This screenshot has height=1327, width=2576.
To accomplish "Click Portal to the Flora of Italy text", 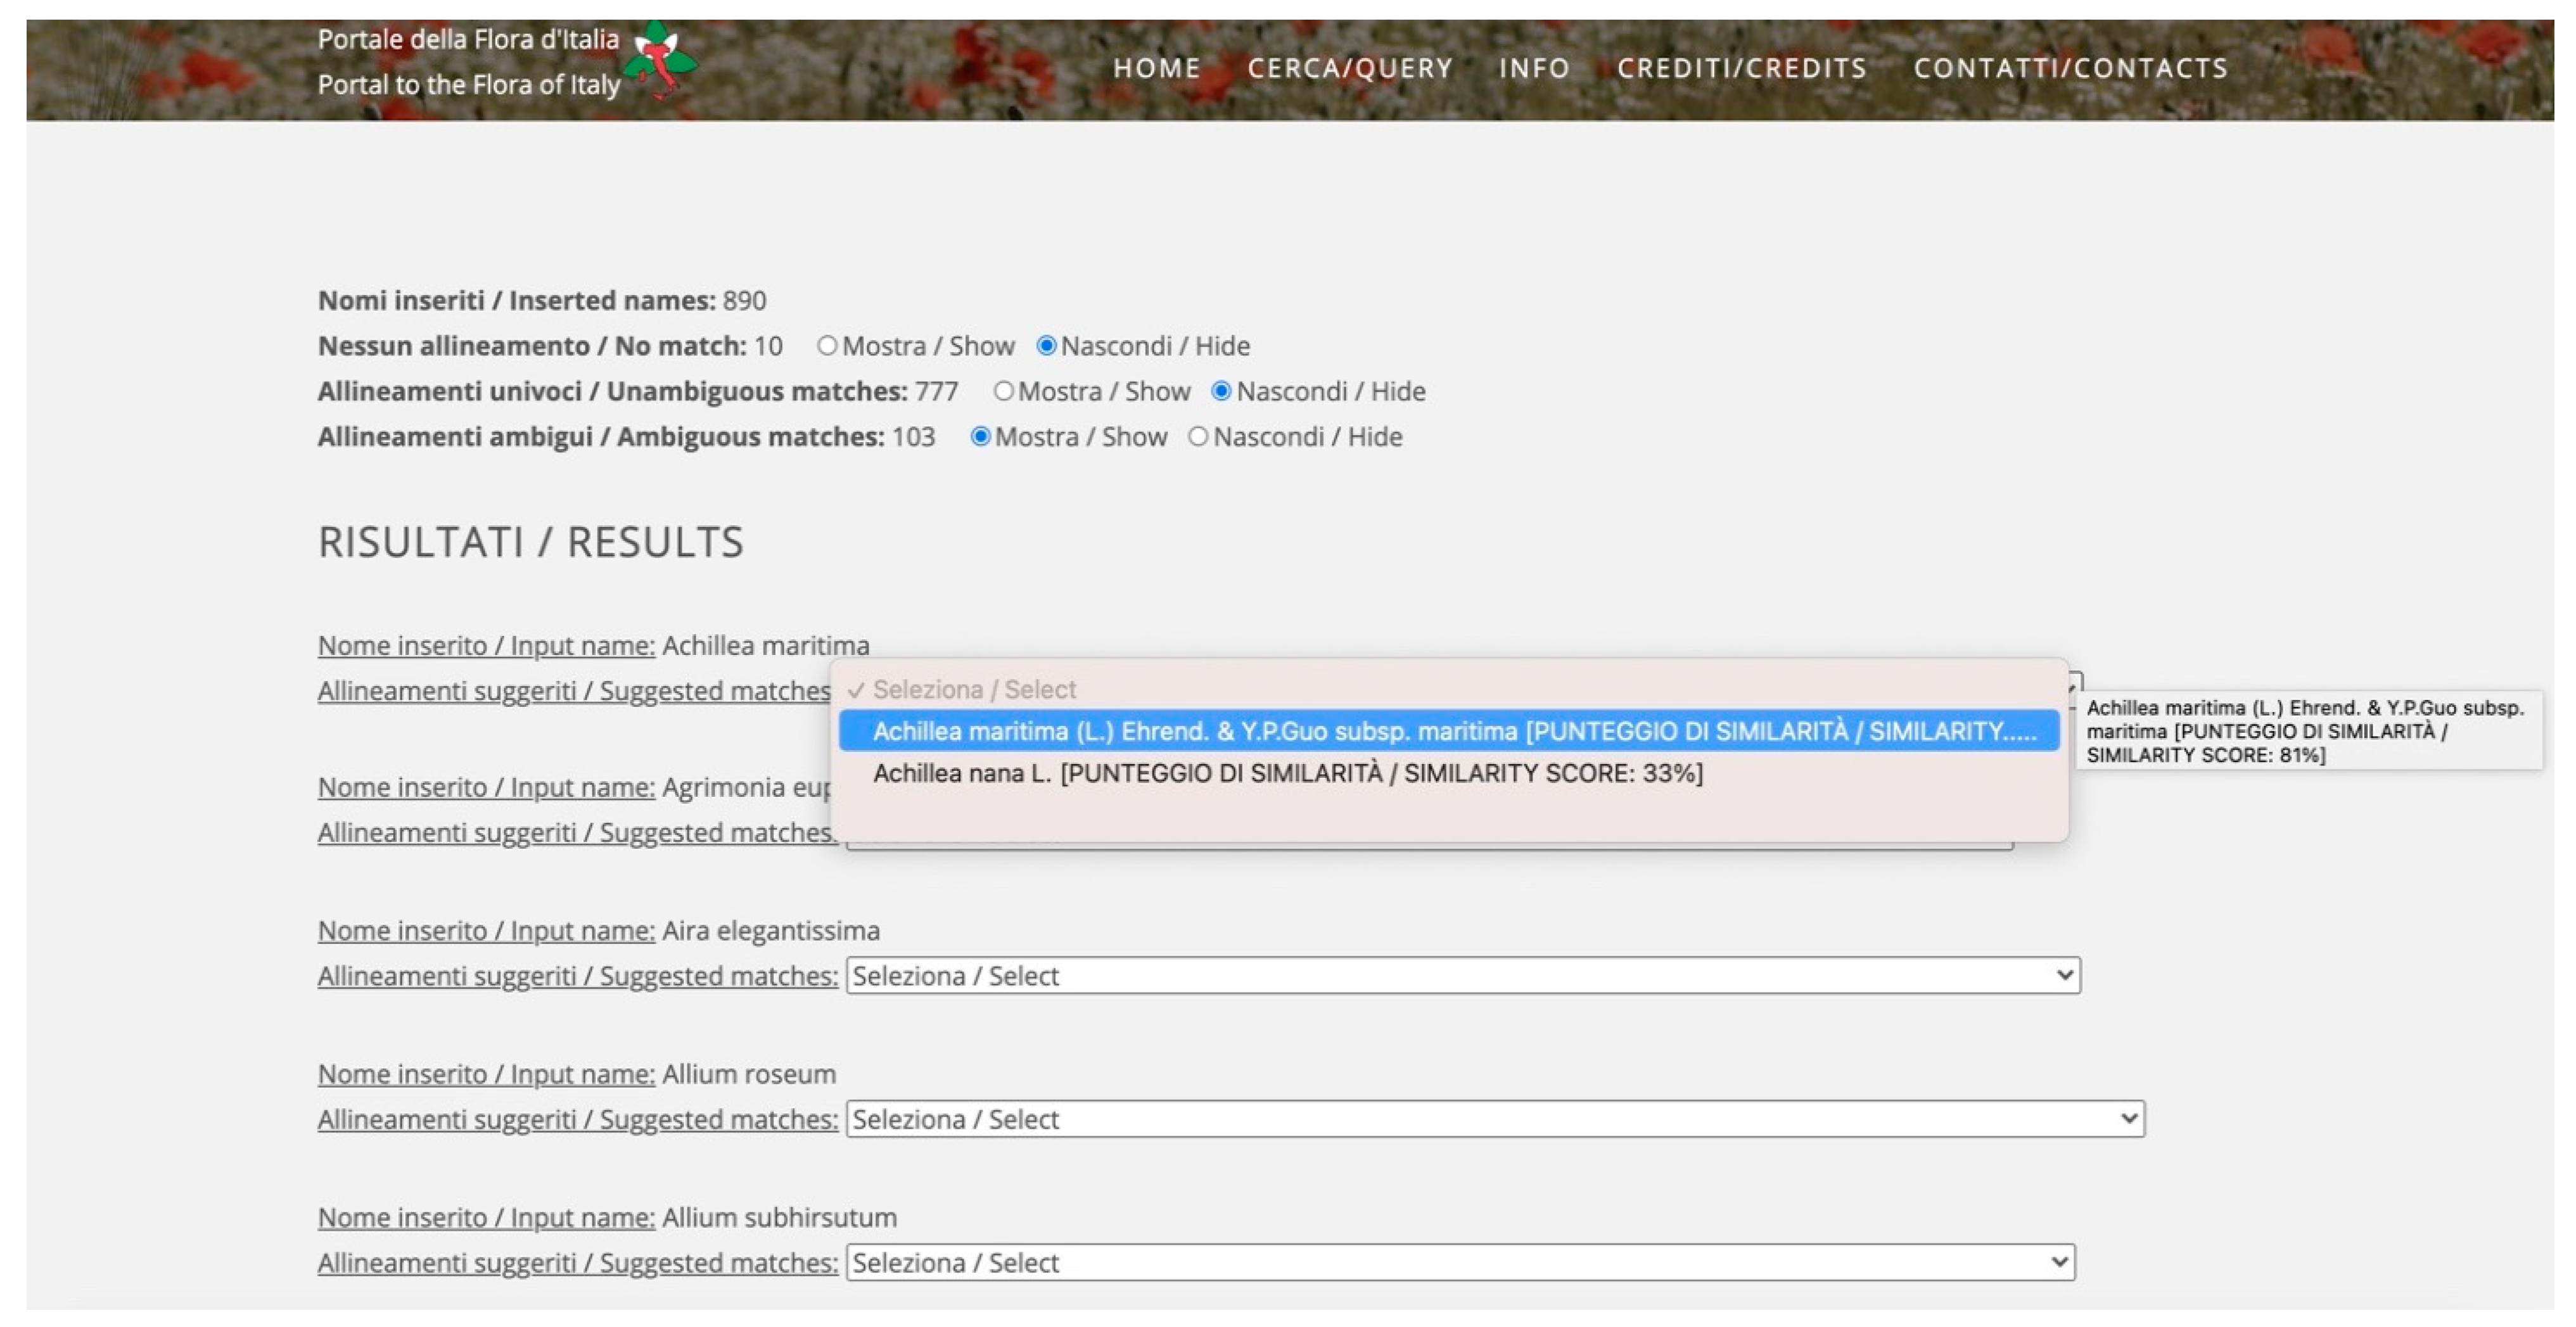I will tap(468, 84).
